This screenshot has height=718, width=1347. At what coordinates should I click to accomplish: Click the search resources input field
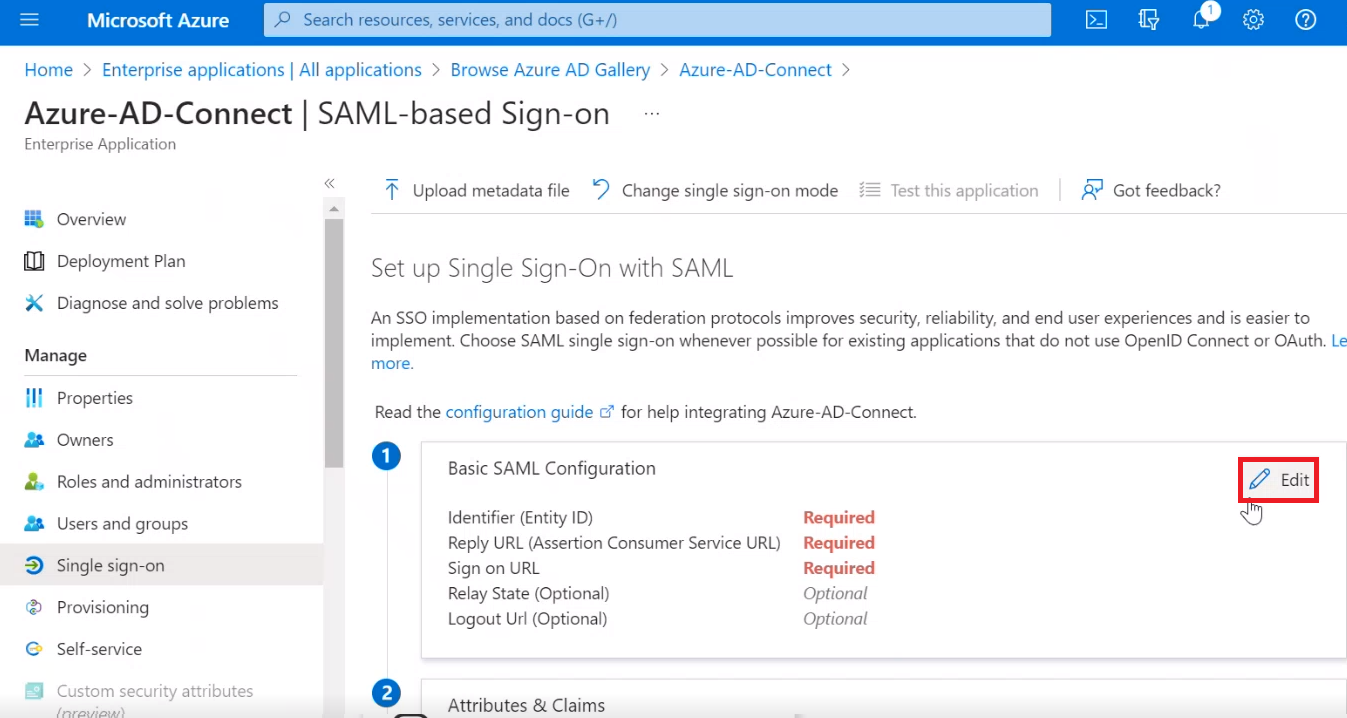pos(657,20)
